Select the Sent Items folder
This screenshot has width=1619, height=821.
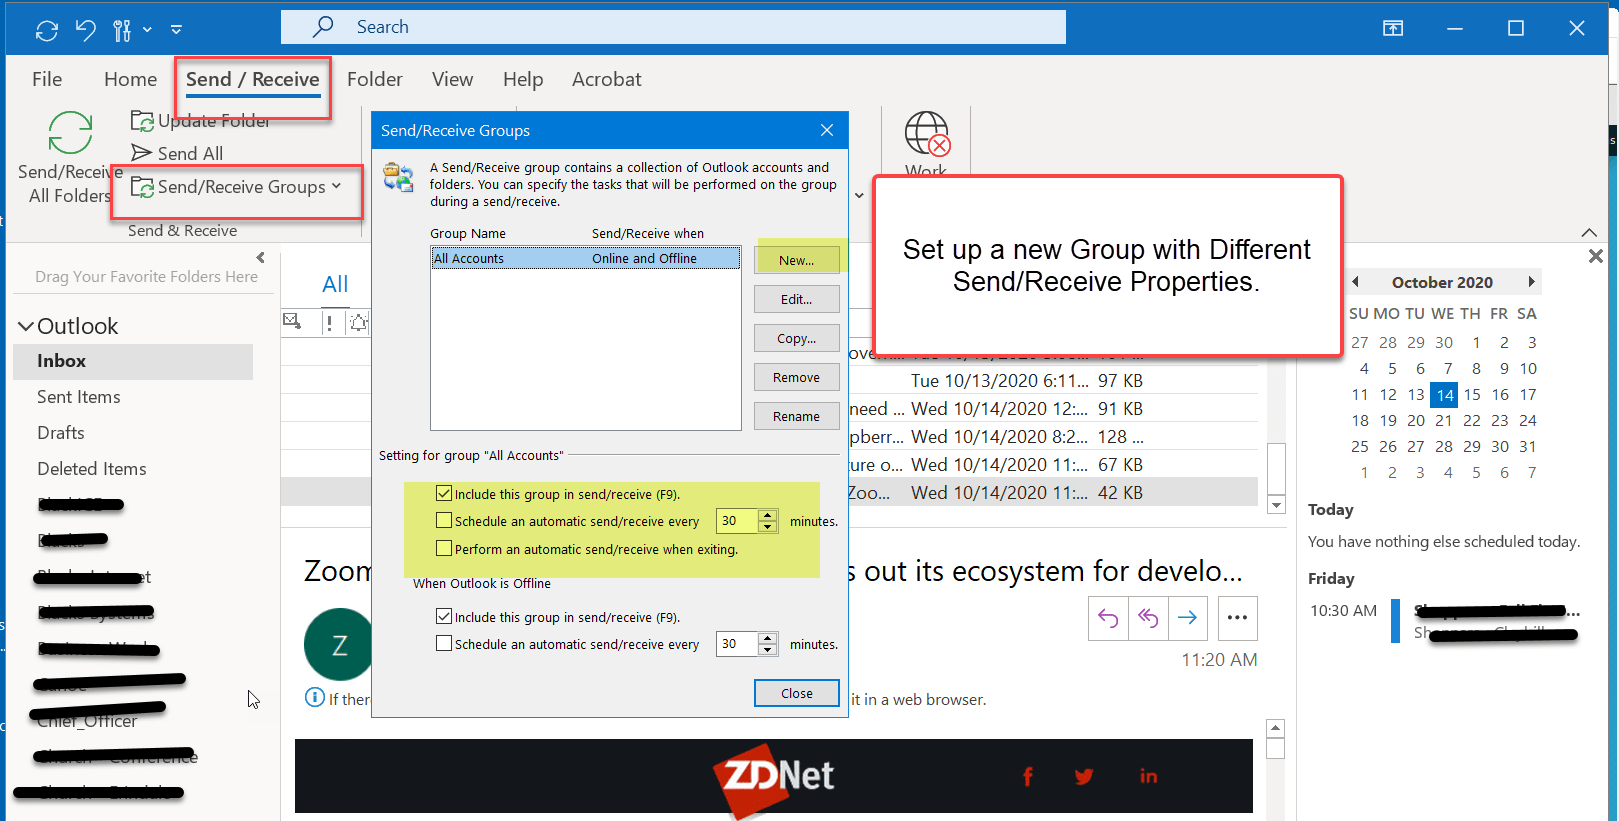click(79, 397)
